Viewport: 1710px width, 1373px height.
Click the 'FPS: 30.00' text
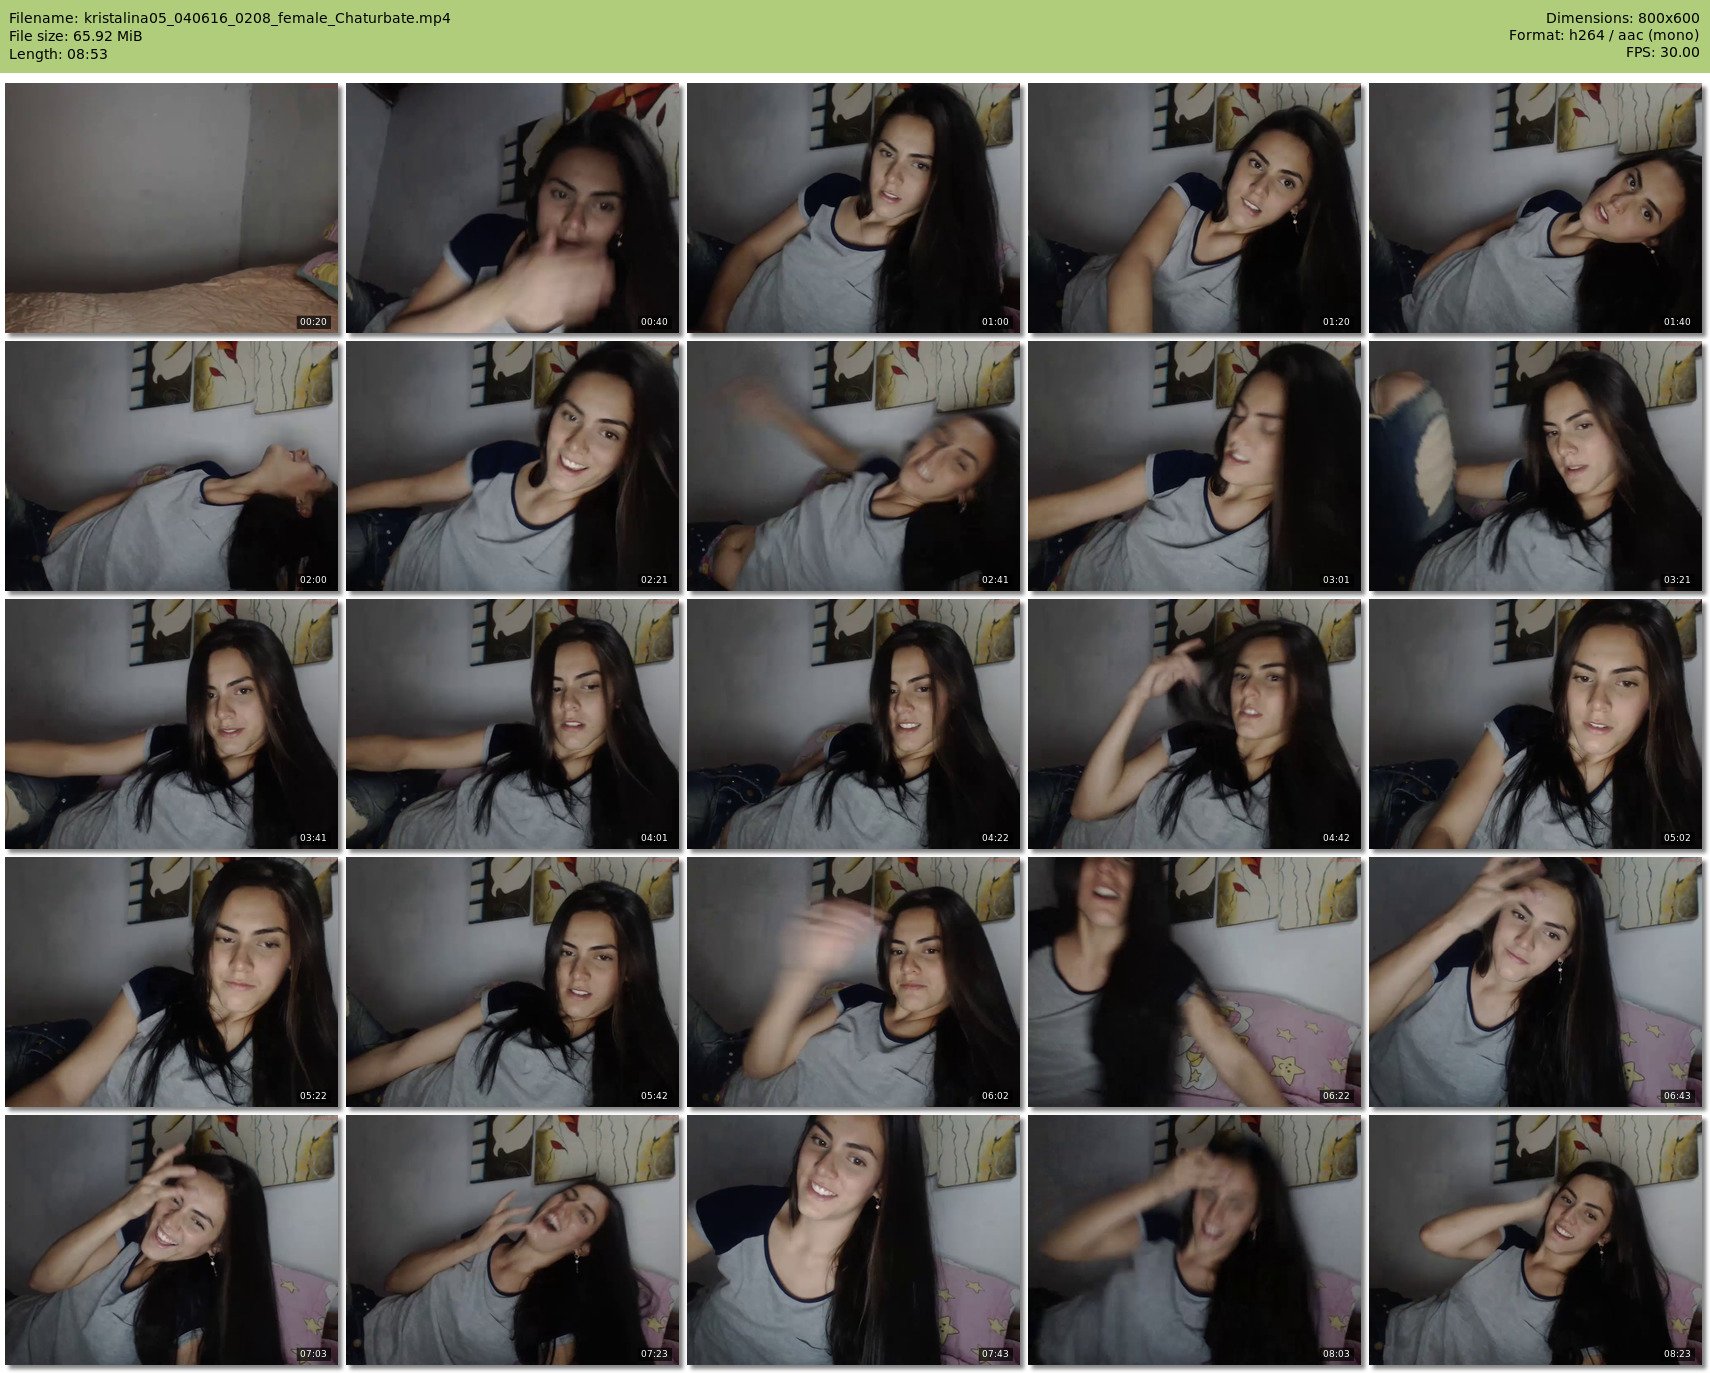pos(1662,53)
